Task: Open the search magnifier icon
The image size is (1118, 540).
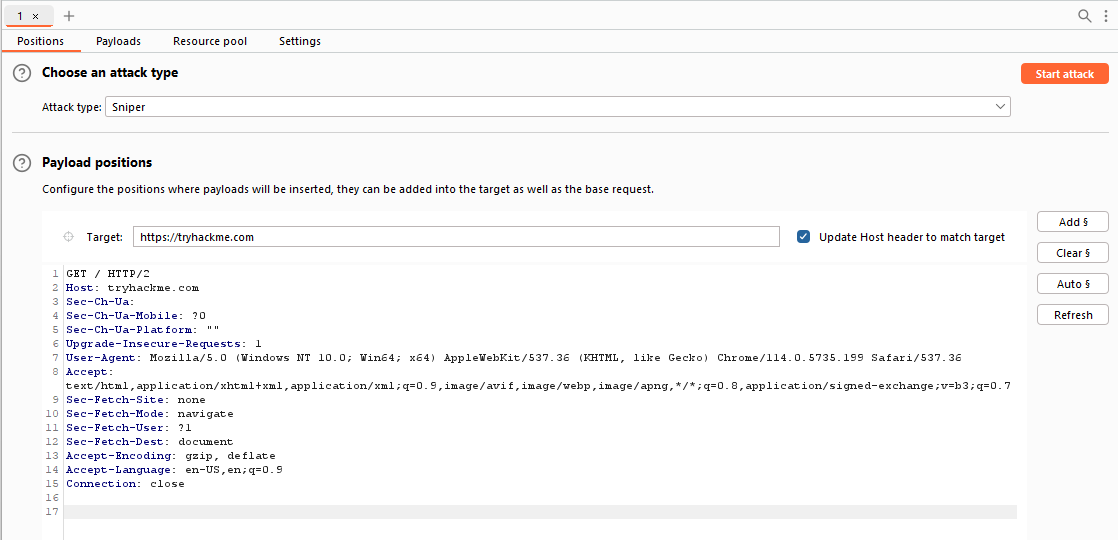Action: click(x=1084, y=16)
